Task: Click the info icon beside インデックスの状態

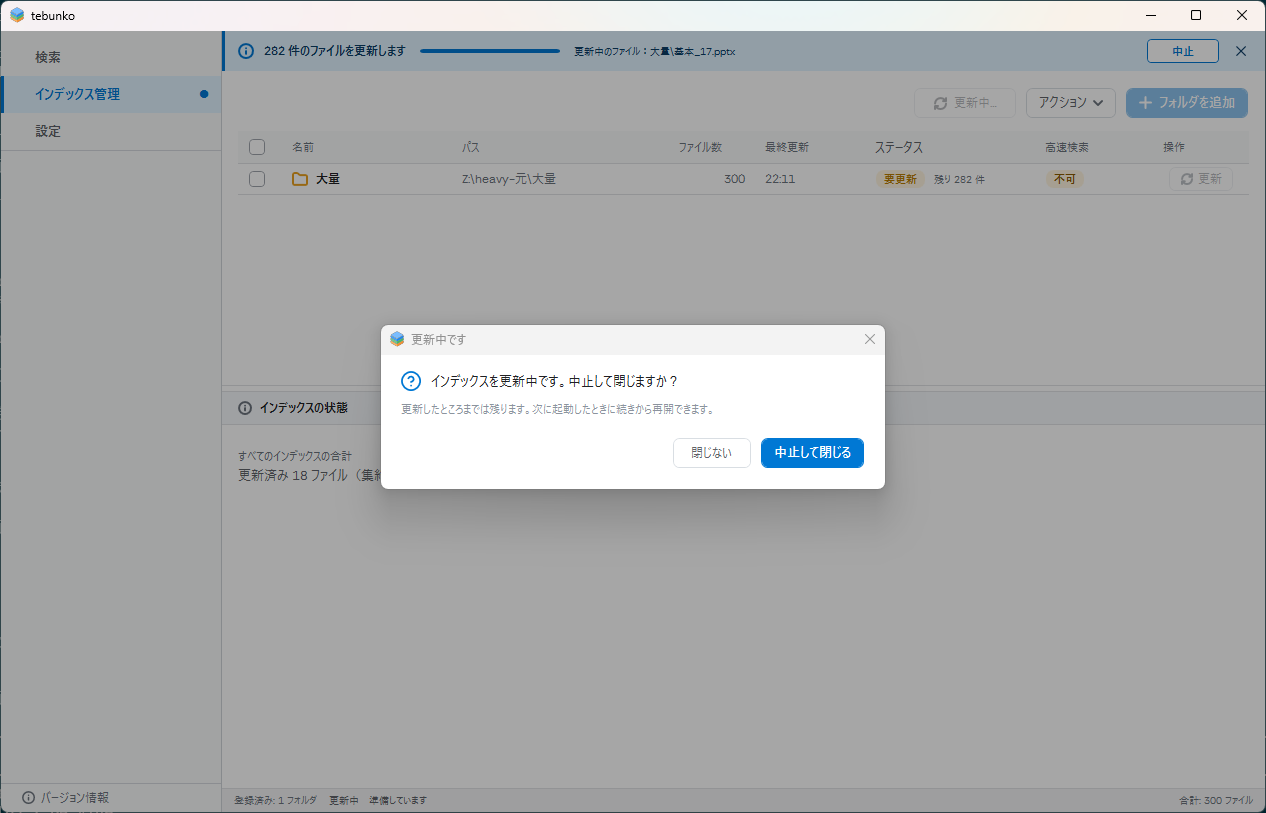Action: (x=245, y=408)
